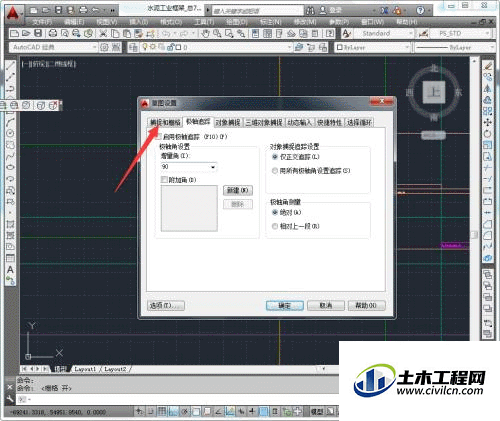Select the Circle draw tool
Image resolution: width=500 pixels, height=421 pixels.
10,133
